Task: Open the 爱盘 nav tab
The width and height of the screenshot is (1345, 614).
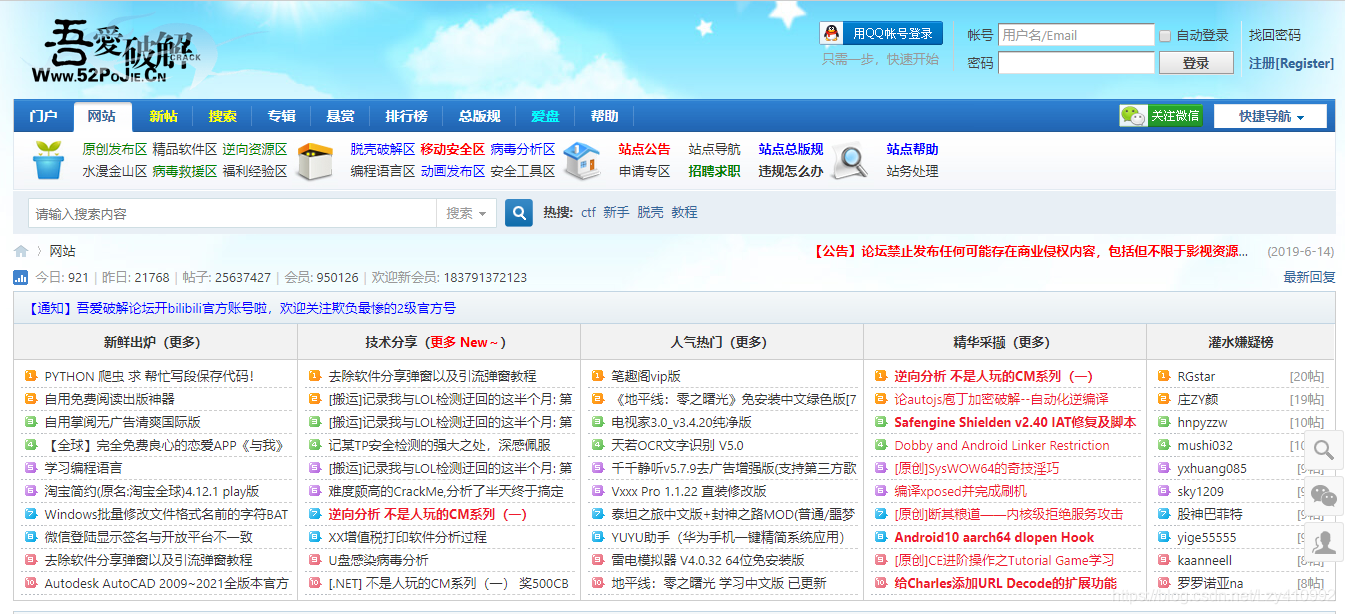Action: (545, 116)
